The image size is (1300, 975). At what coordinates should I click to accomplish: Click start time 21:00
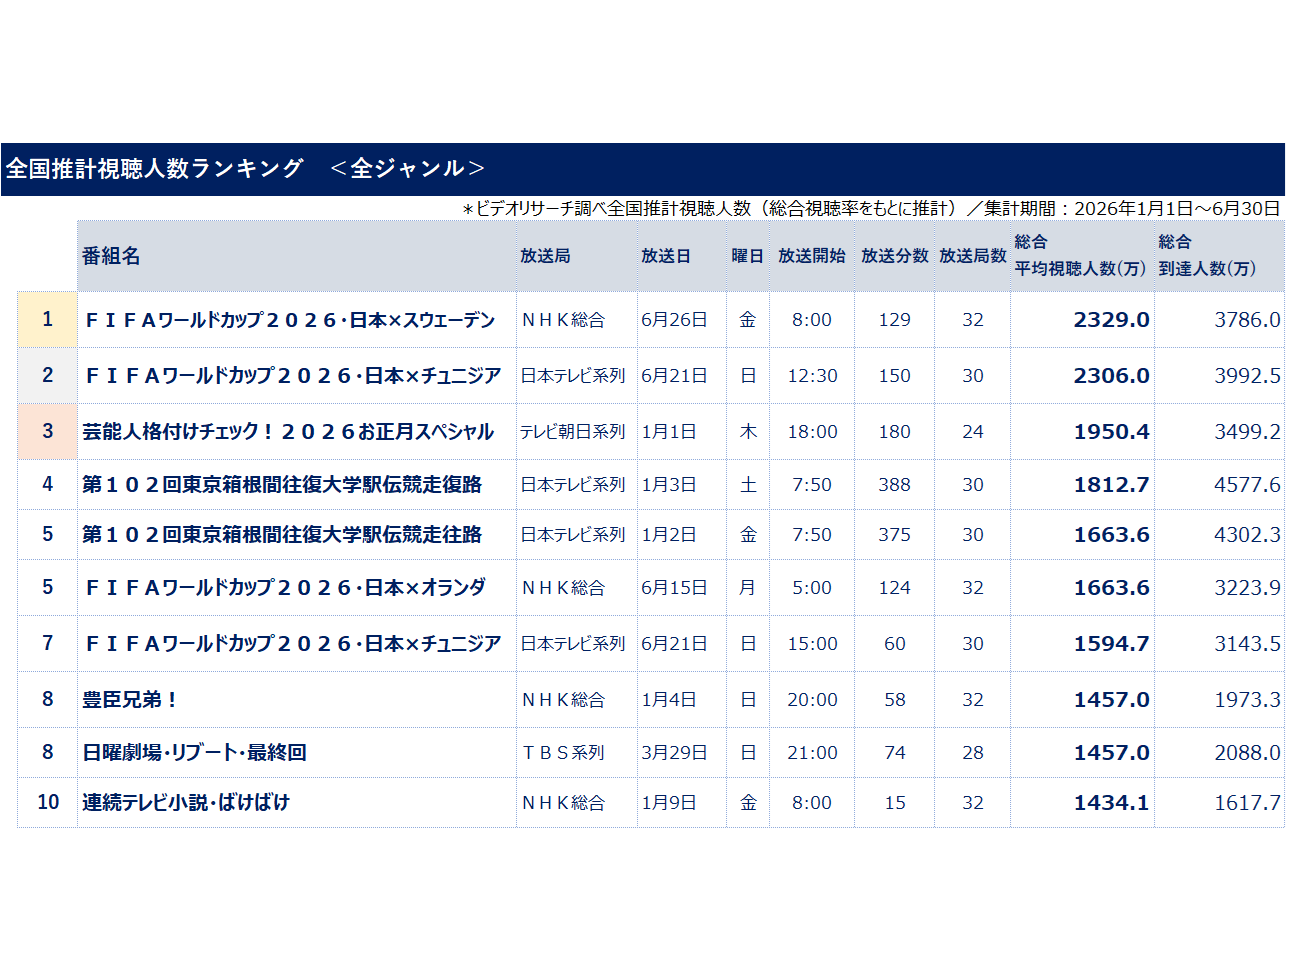pyautogui.click(x=812, y=753)
